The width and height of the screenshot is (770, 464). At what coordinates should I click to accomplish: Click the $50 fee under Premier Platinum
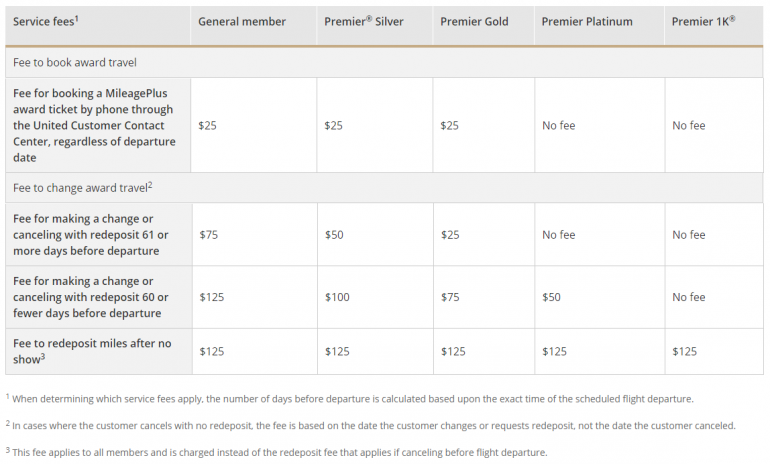tap(550, 297)
